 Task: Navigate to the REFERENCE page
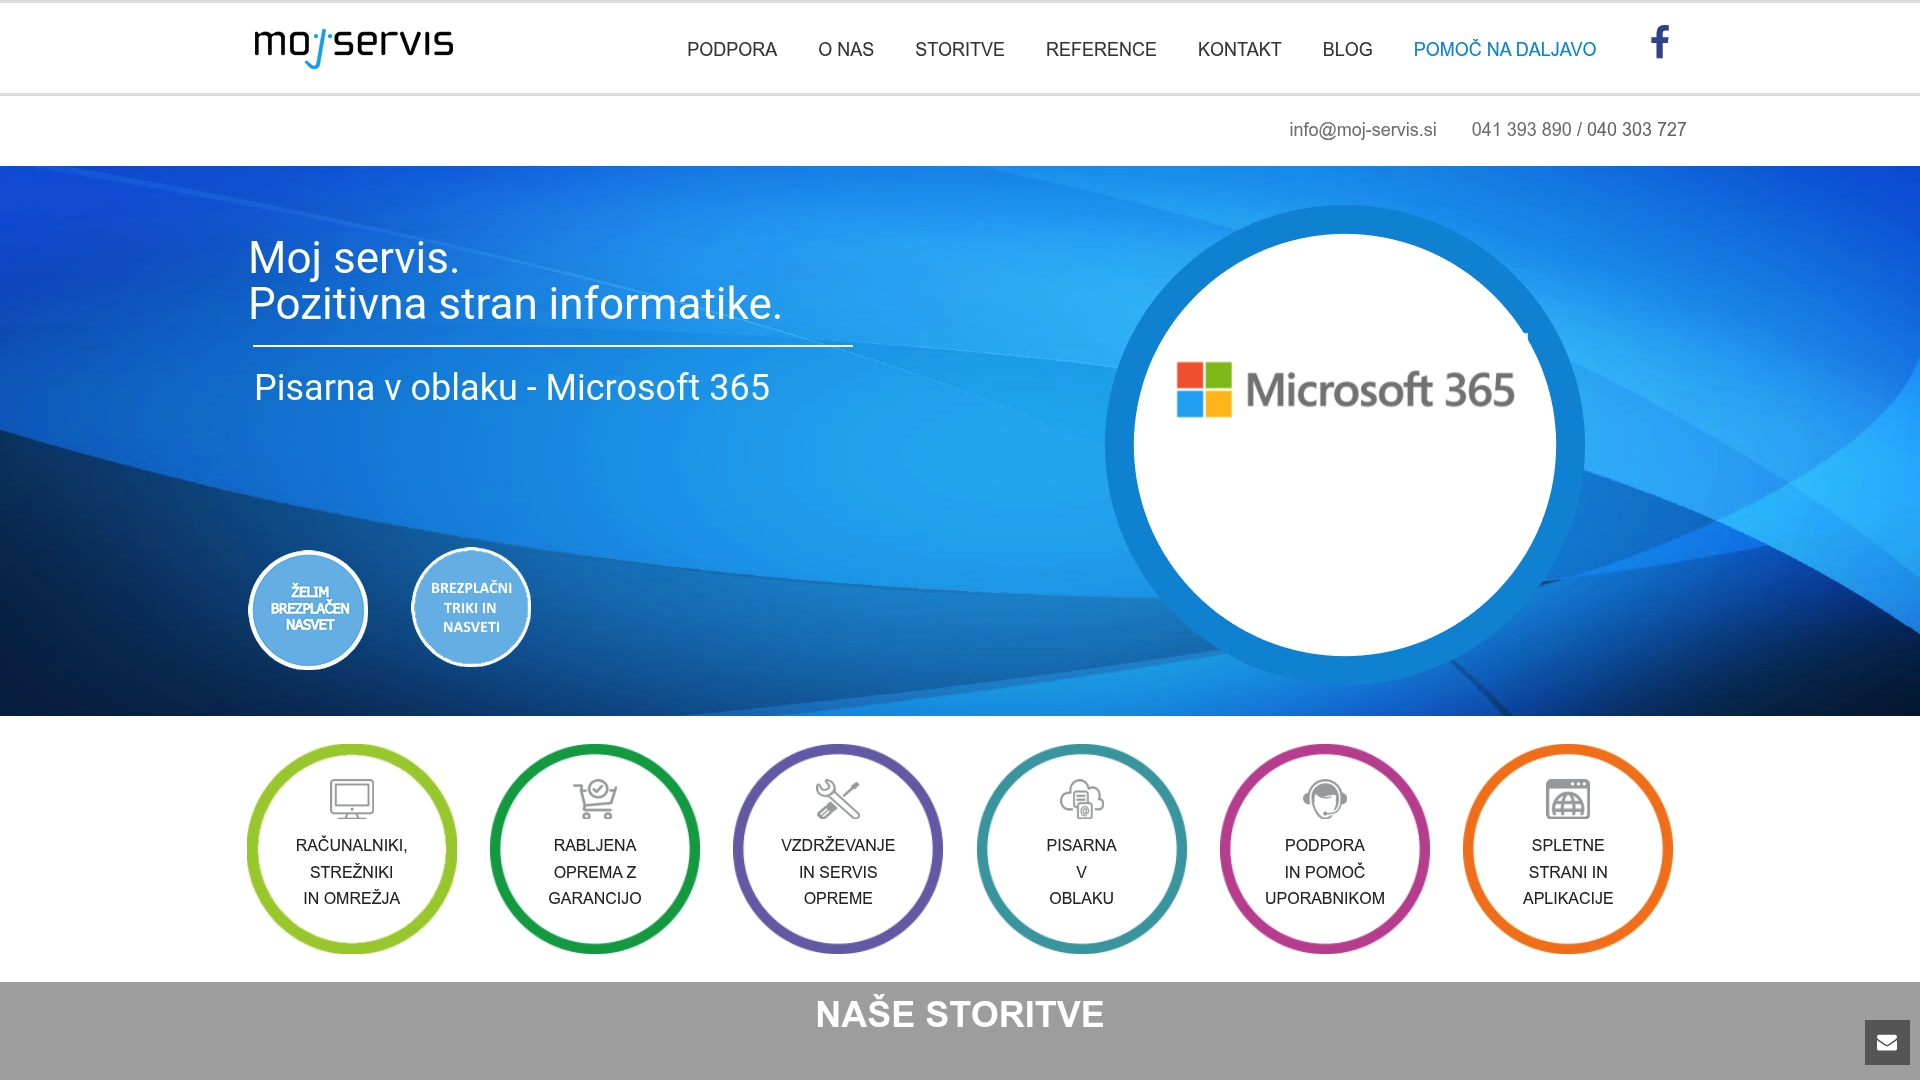click(1101, 49)
